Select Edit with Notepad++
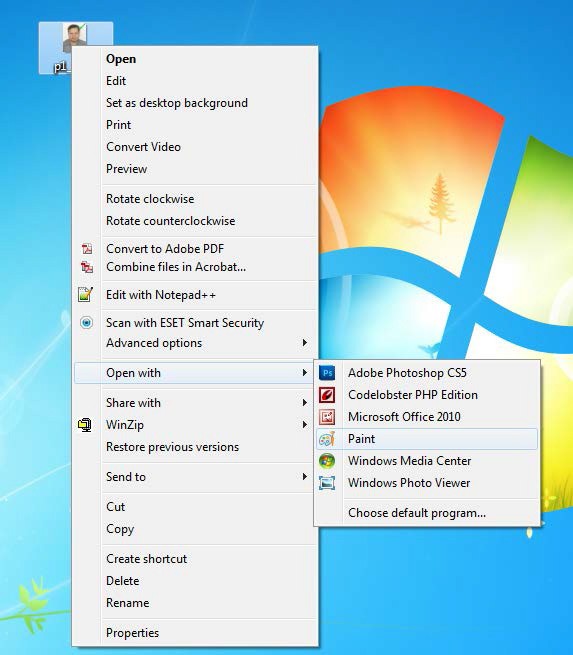This screenshot has height=655, width=573. (x=195, y=295)
